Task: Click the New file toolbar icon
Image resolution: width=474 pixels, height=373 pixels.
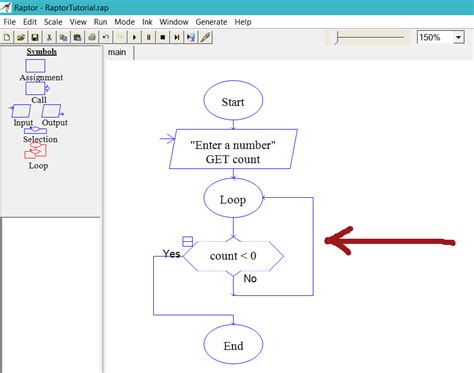Action: [x=7, y=37]
